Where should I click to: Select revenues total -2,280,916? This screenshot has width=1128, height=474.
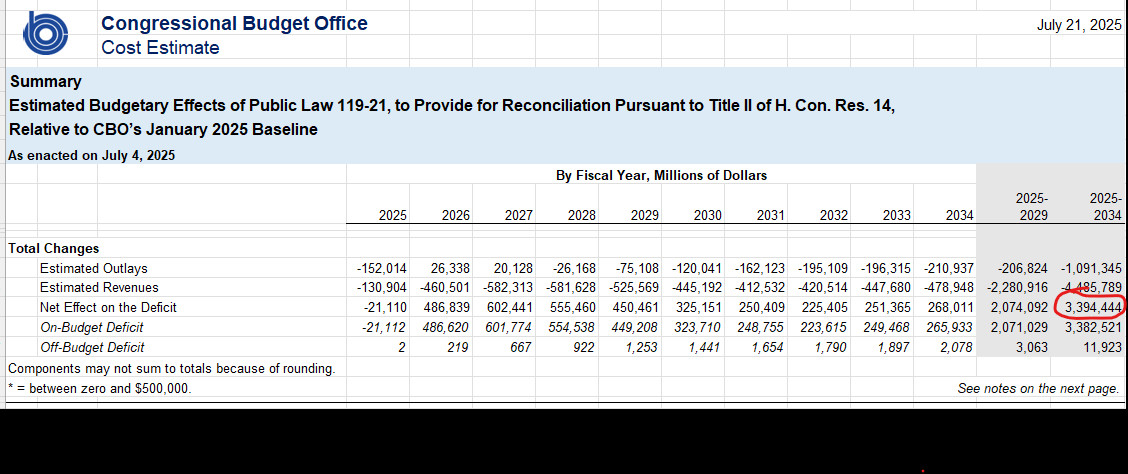click(x=1017, y=288)
